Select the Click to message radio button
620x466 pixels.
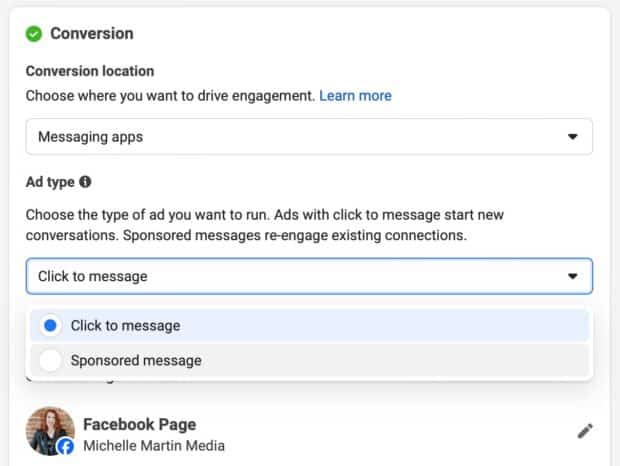[x=50, y=326]
